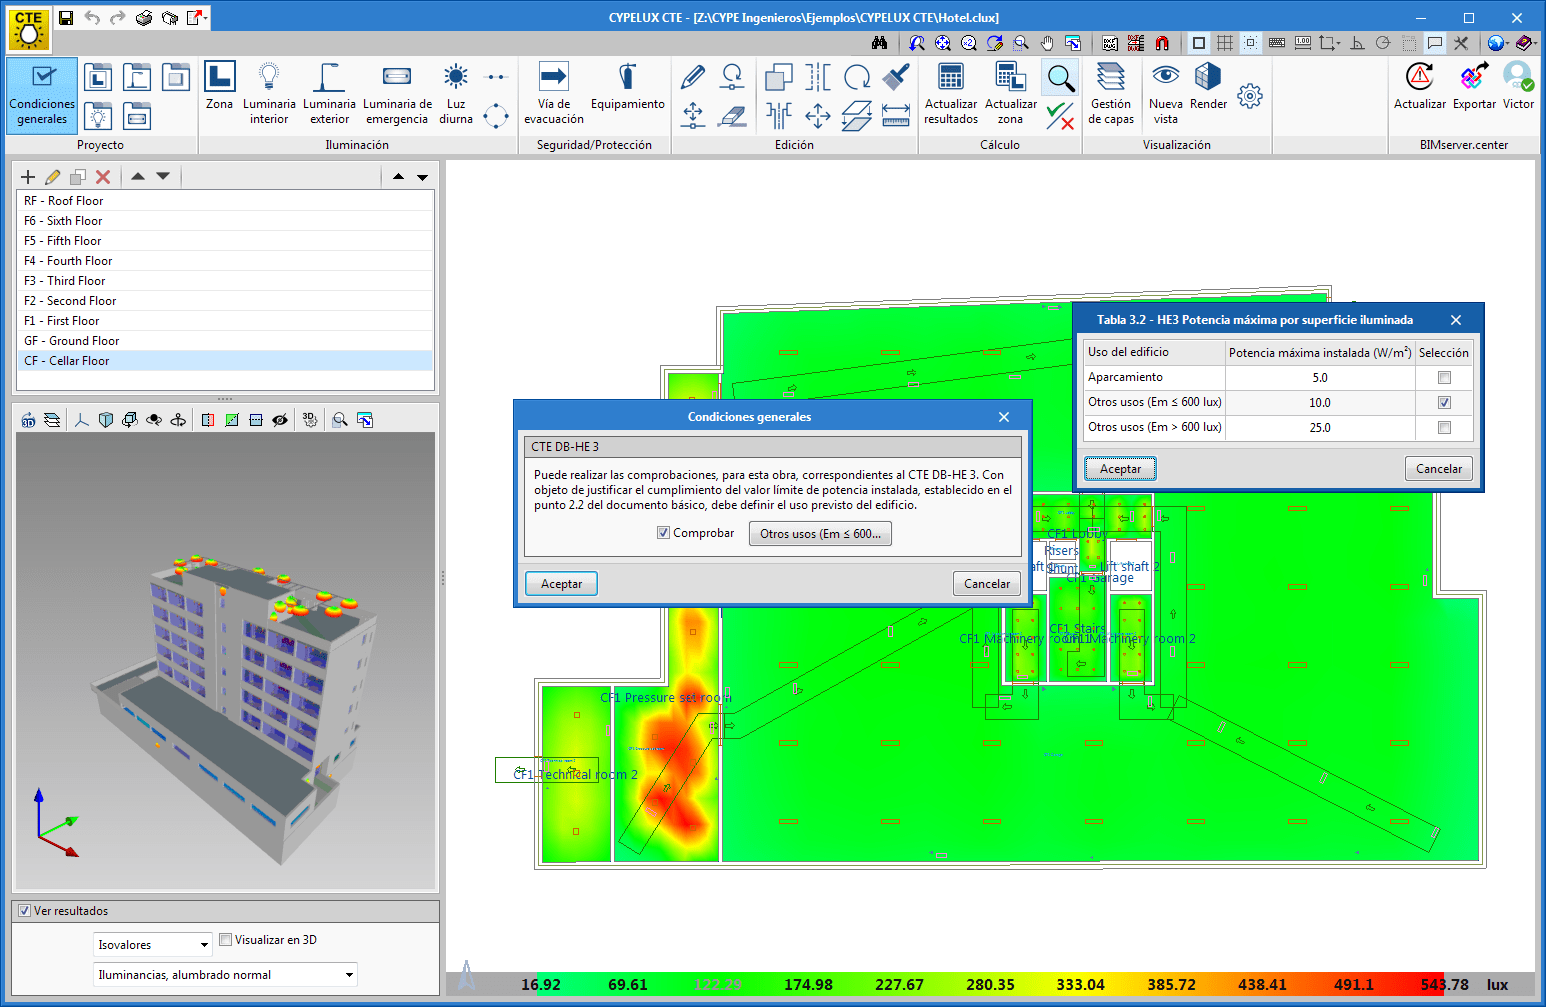Open Condiciones generales tool
1546x1007 pixels.
42,95
